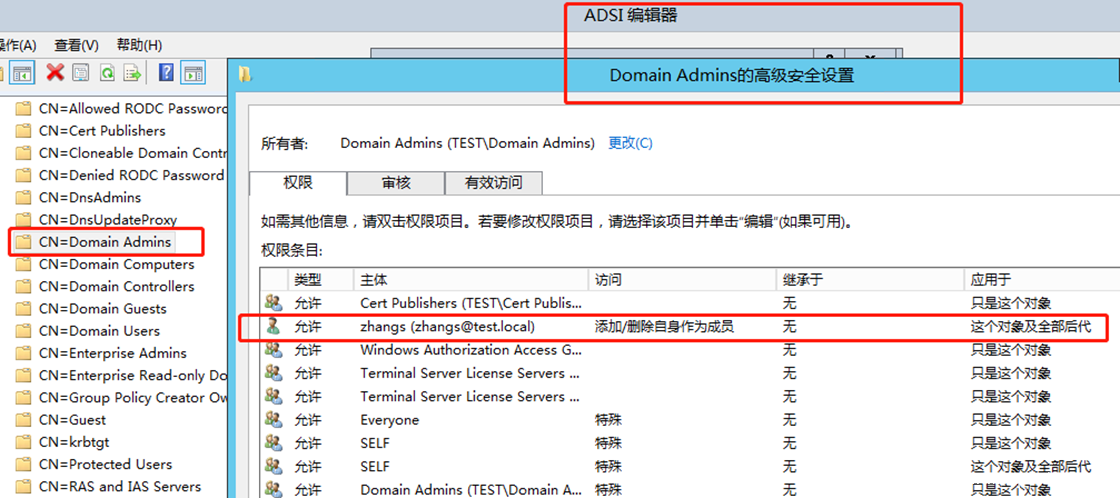This screenshot has width=1120, height=498.
Task: Click the folder icon beside CN=DnsAdmins
Action: click(x=24, y=197)
